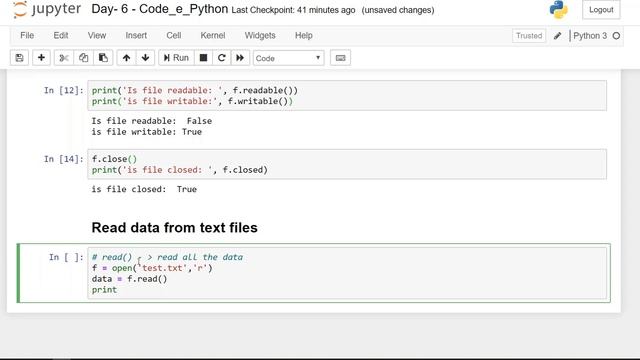Image resolution: width=640 pixels, height=360 pixels.
Task: Select the Read data from text files heading
Action: pos(174,227)
